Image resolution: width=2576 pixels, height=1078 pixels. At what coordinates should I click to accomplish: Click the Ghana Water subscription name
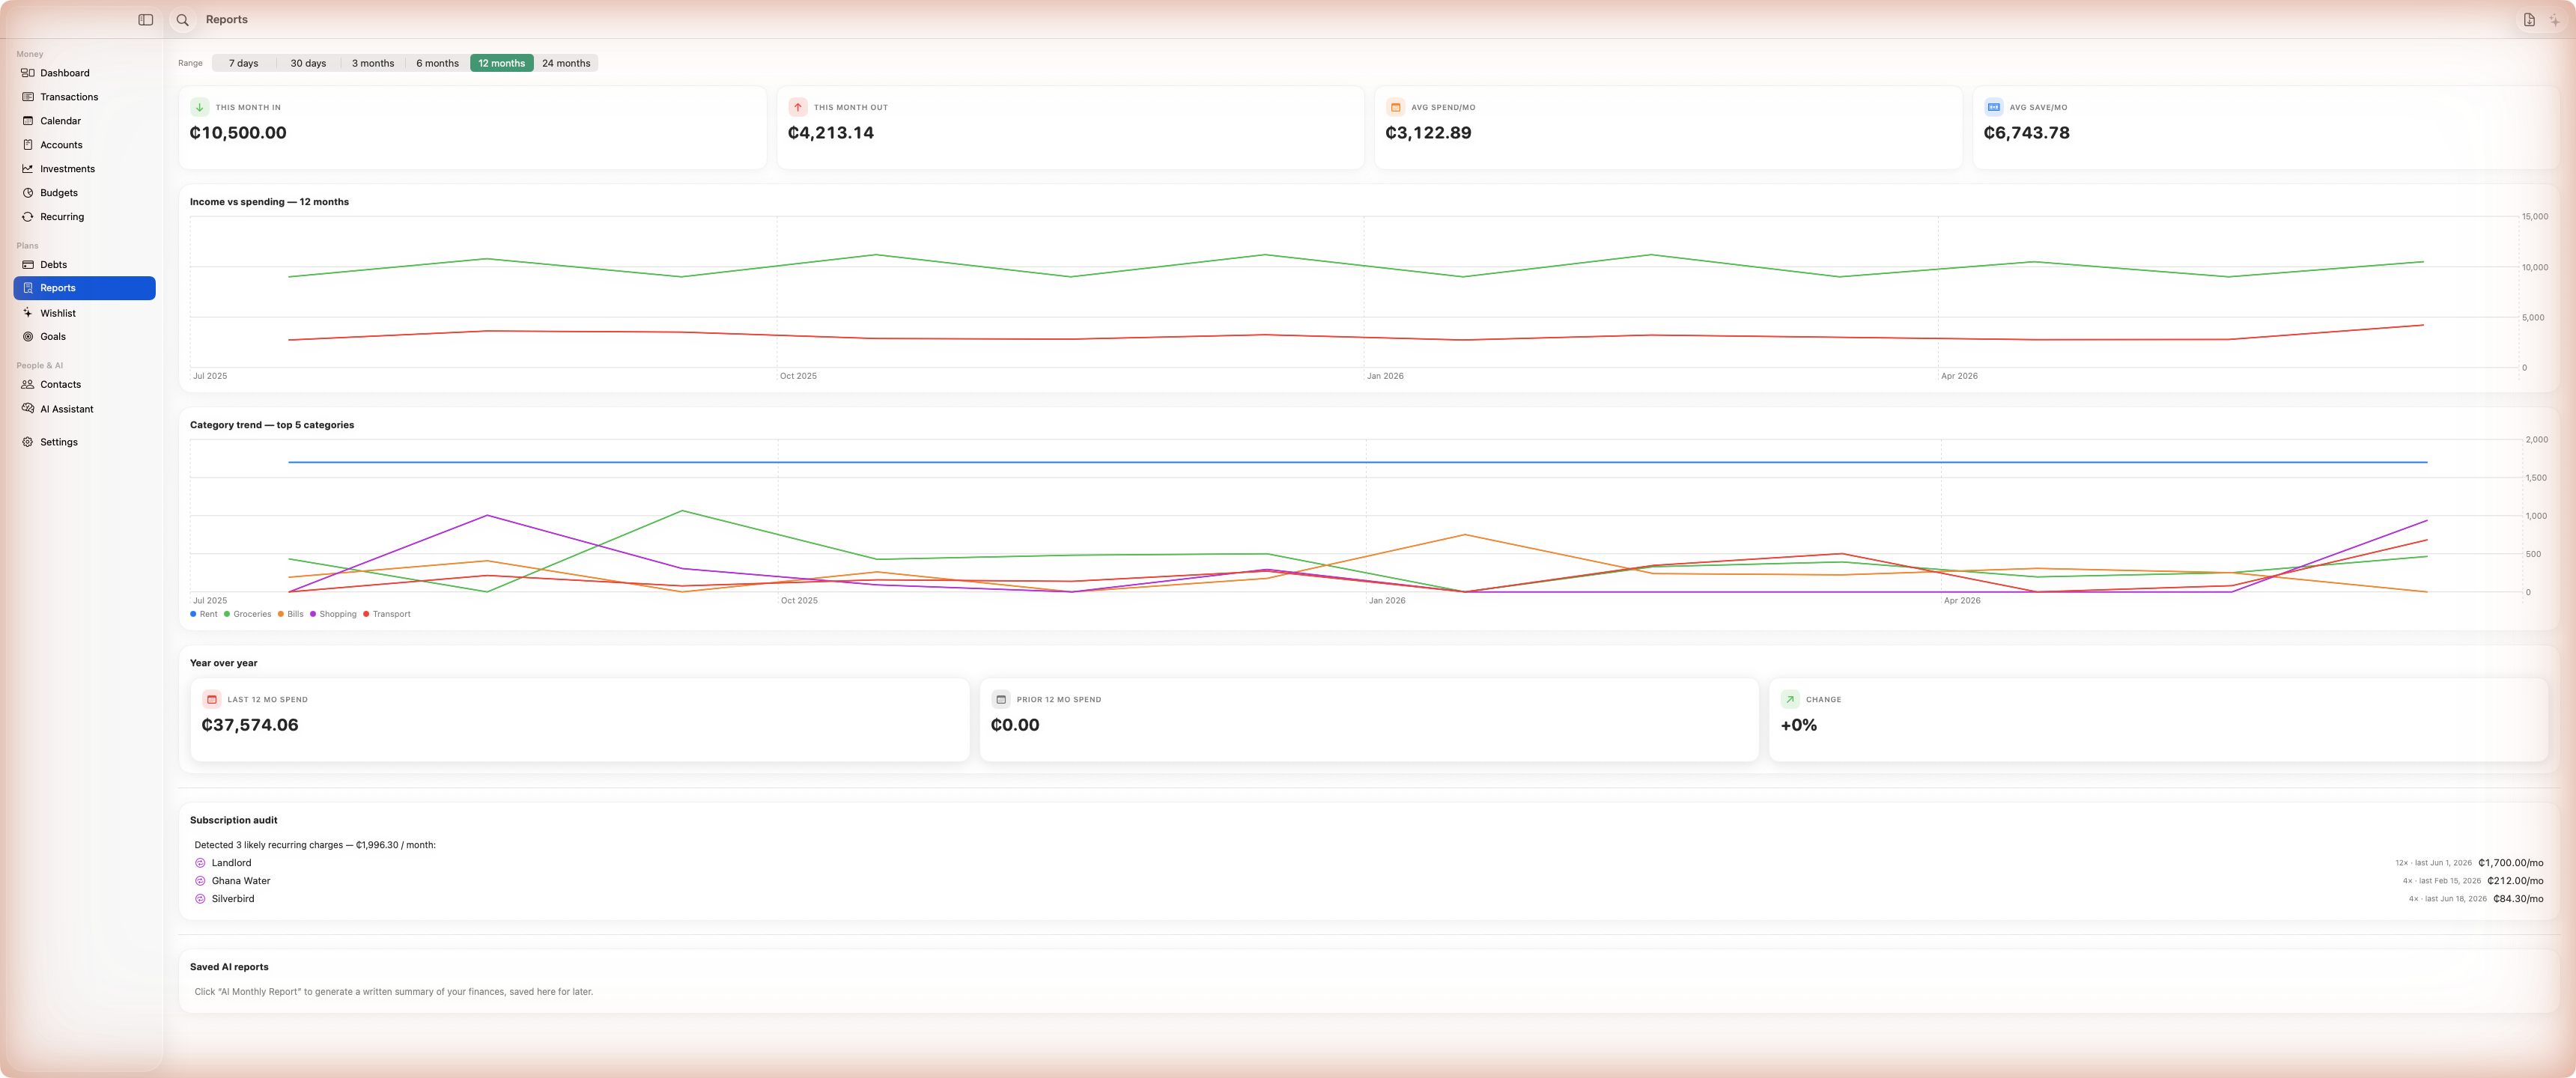click(x=241, y=881)
